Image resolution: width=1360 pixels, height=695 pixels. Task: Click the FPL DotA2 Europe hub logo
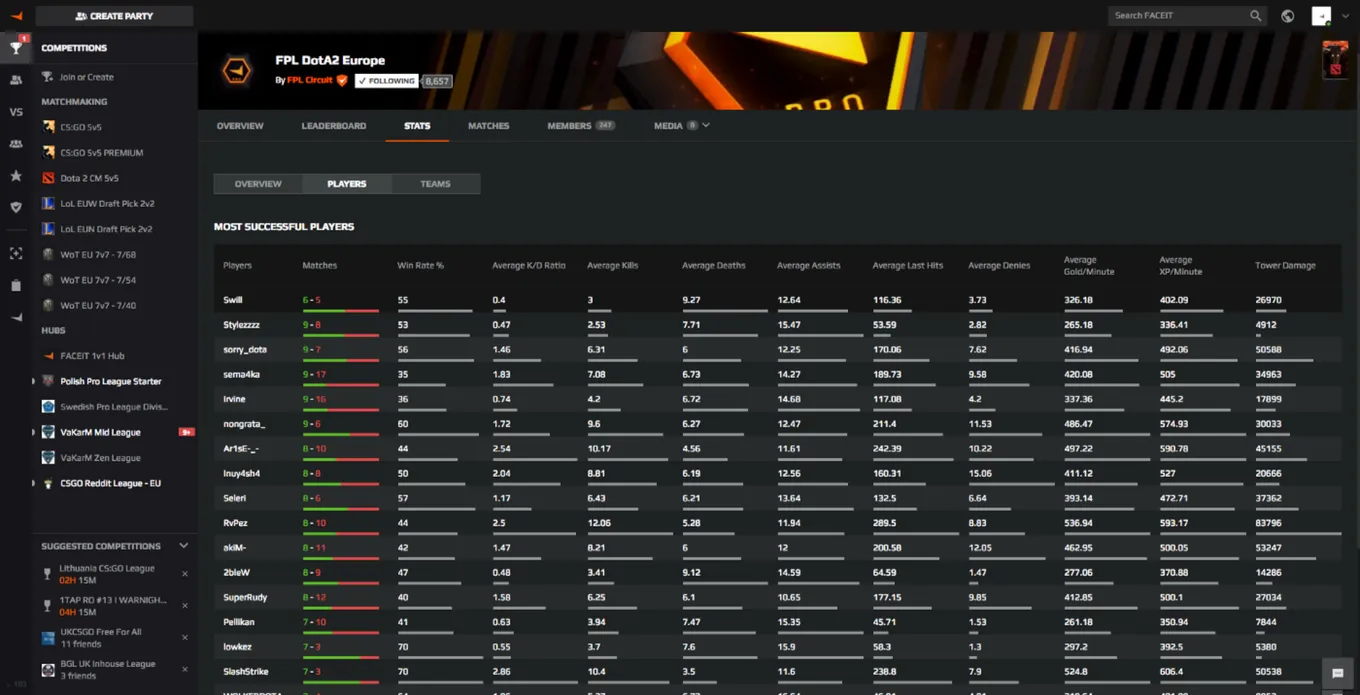coord(237,70)
